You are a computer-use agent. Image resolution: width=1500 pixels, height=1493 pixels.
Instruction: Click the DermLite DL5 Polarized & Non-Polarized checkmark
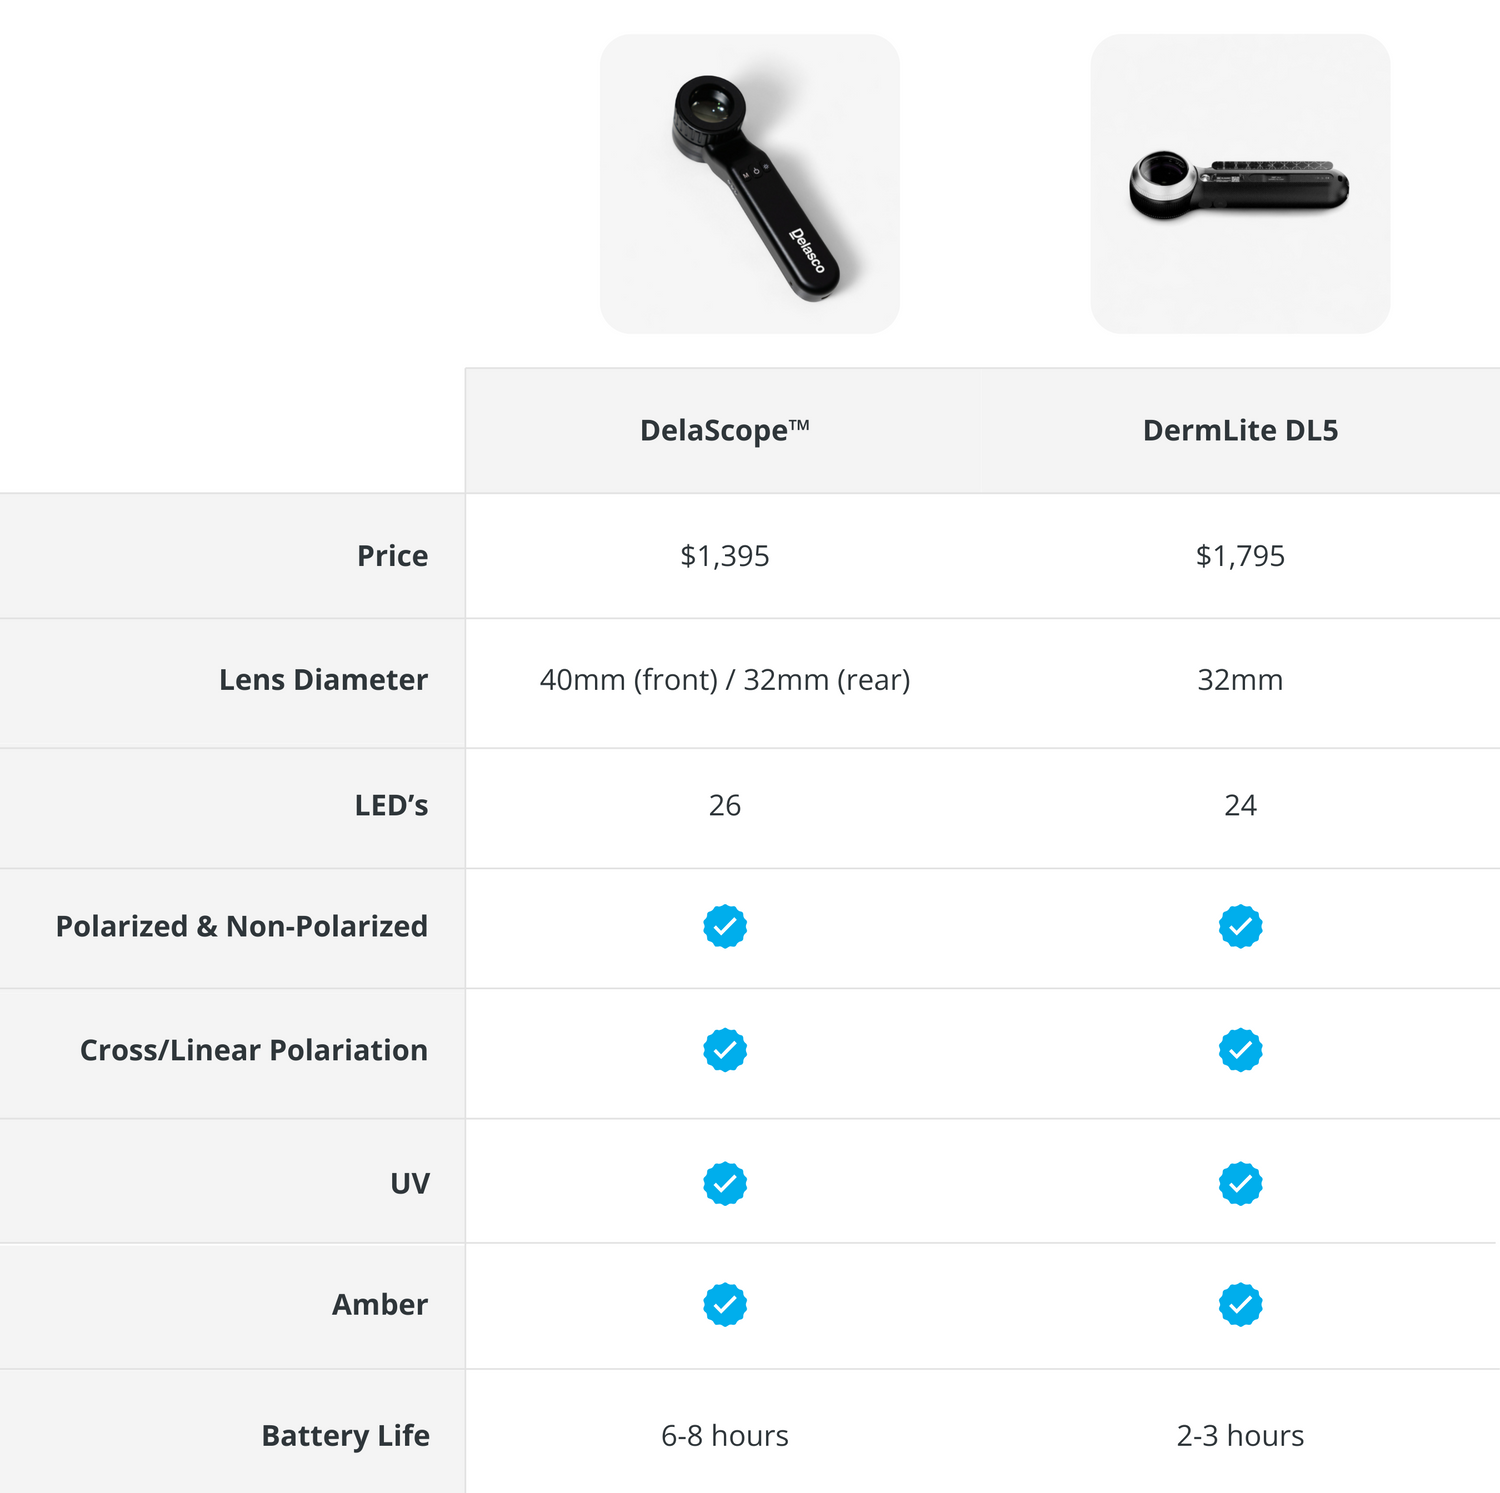[x=1240, y=927]
